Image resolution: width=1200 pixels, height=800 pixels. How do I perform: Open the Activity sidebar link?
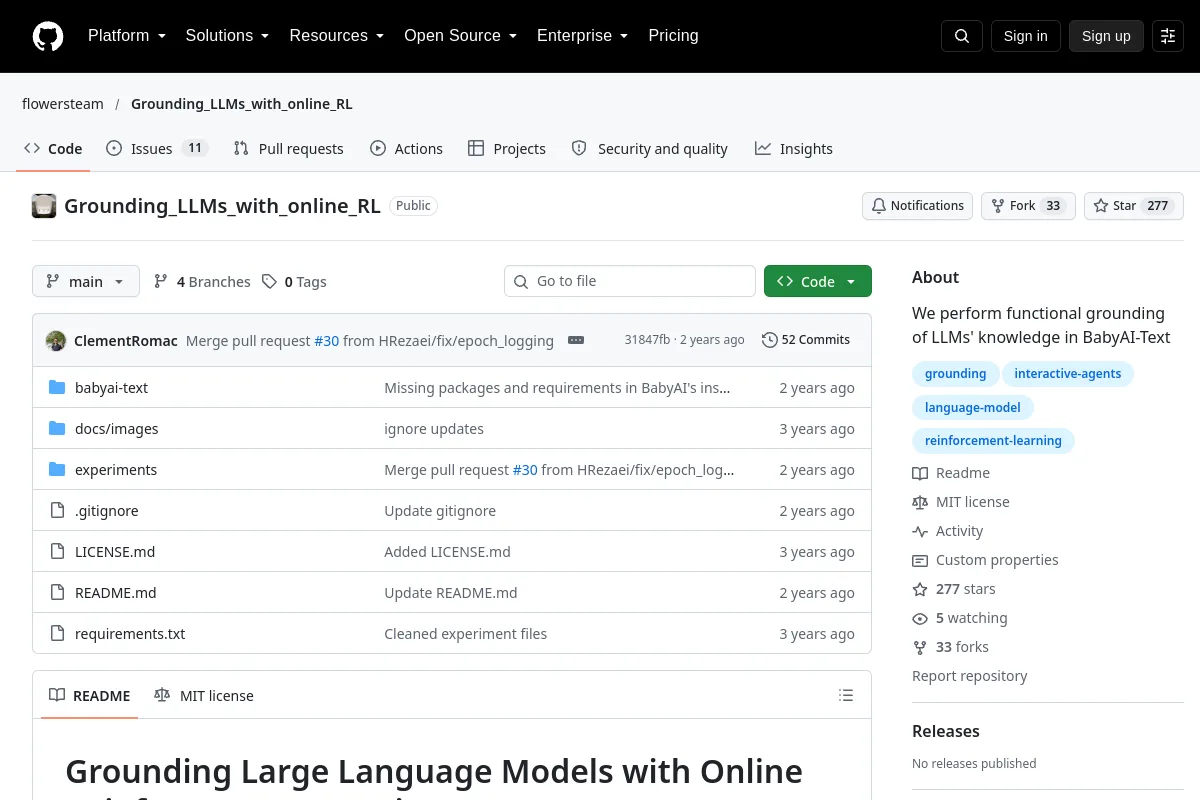948,531
